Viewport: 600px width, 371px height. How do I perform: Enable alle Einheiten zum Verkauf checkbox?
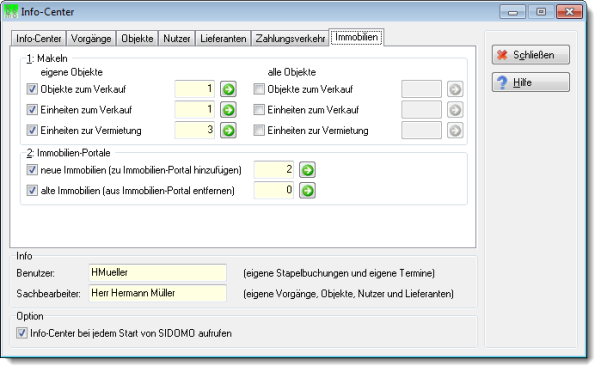tap(259, 110)
